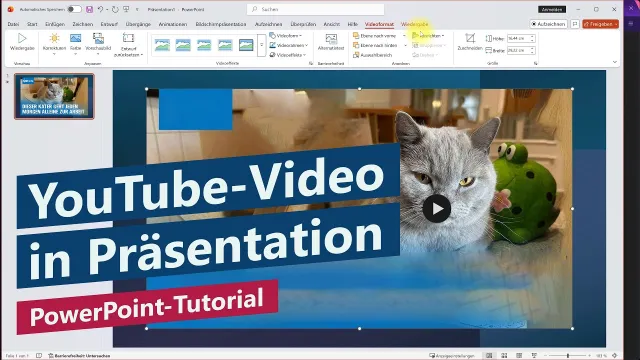Image resolution: width=640 pixels, height=360 pixels.
Task: Open the Zeichnen tab
Action: pos(83,24)
